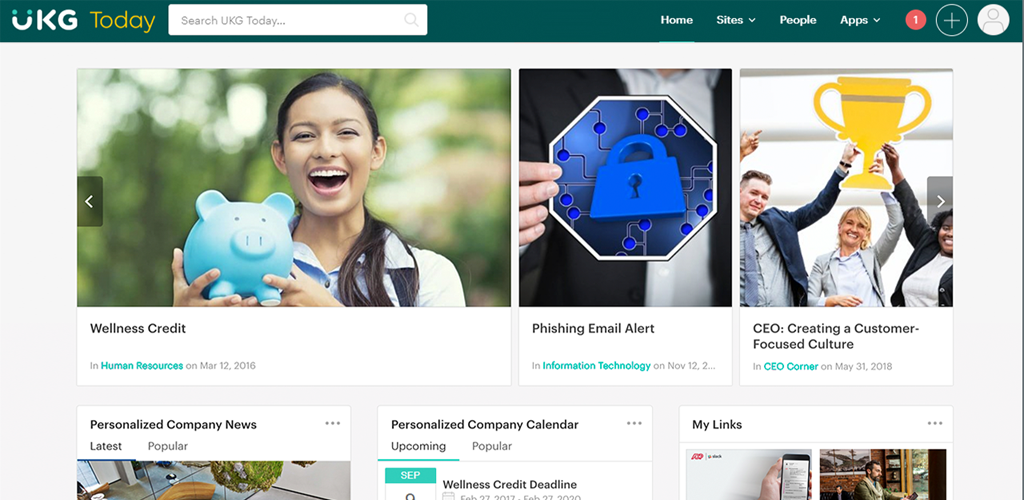
Task: Expand the Apps dropdown
Action: tap(860, 20)
